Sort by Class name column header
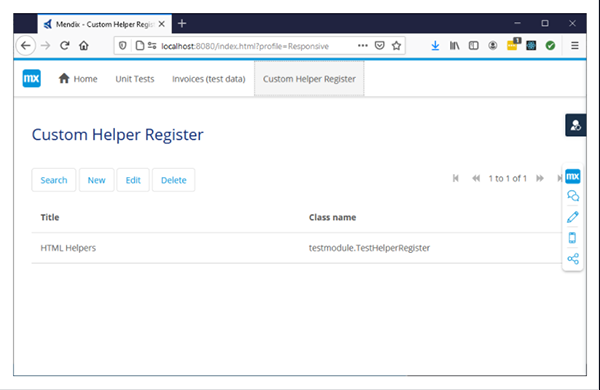600x390 pixels. pos(333,217)
